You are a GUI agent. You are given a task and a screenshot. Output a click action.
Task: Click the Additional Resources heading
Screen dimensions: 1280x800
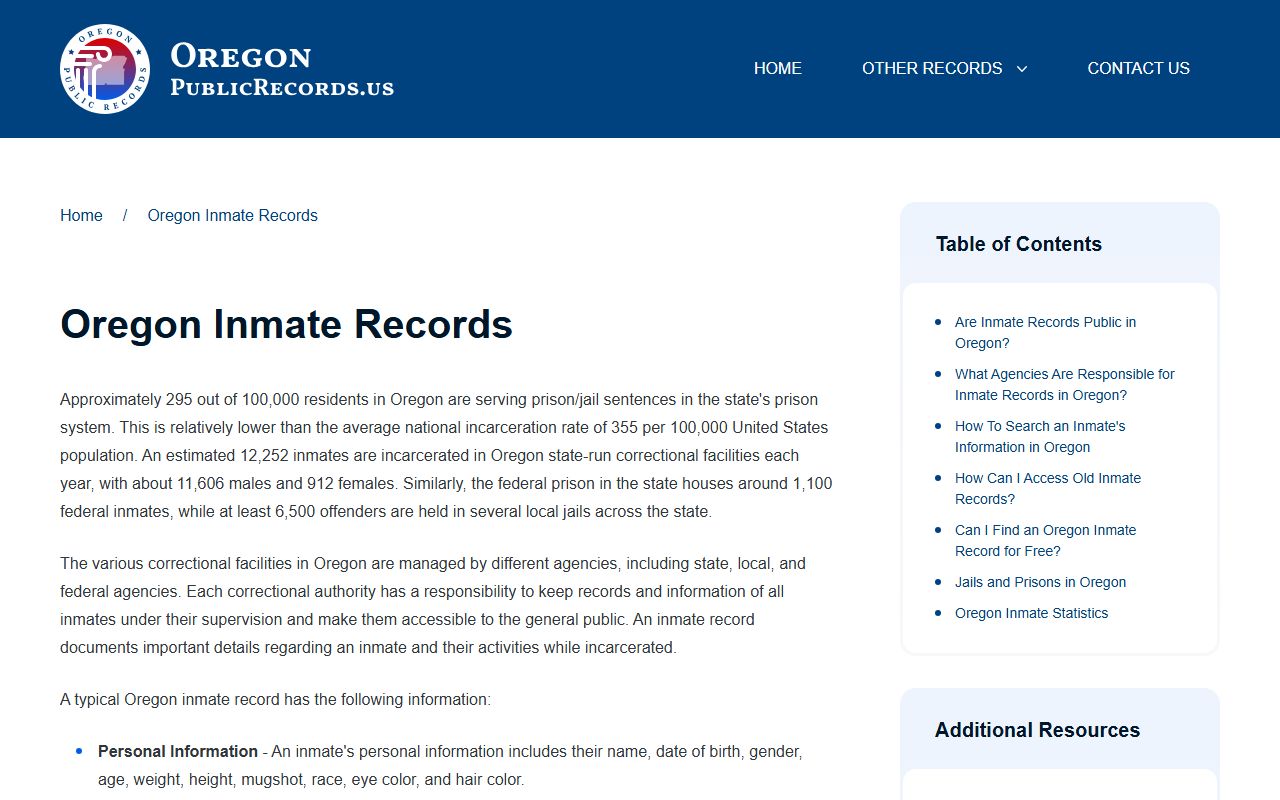1037,730
